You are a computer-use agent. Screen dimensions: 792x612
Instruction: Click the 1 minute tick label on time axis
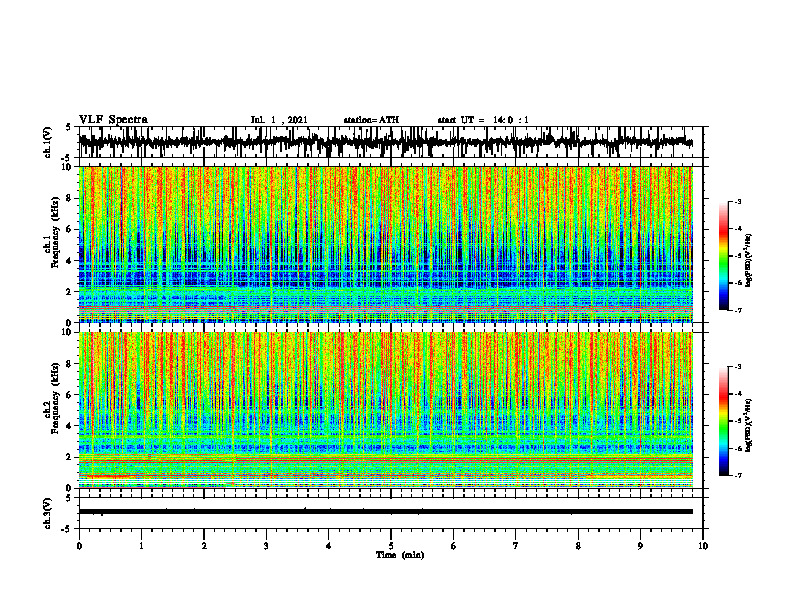tap(141, 546)
